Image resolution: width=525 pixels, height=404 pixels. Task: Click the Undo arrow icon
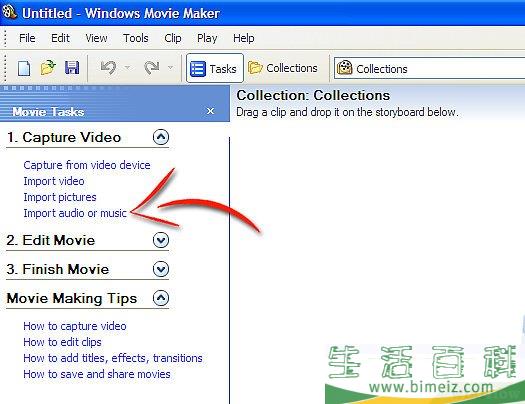tap(108, 68)
